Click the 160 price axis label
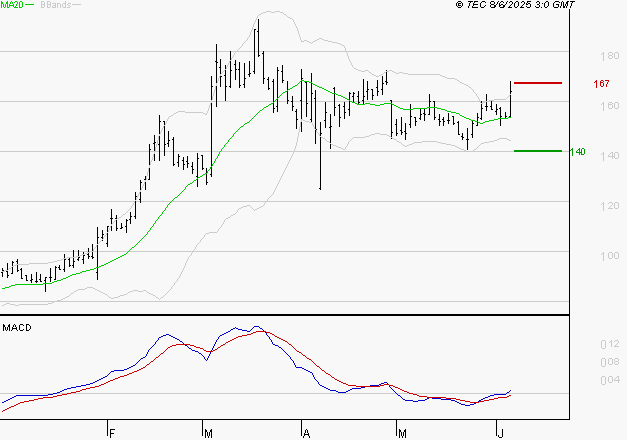Image resolution: width=627 pixels, height=440 pixels. click(610, 106)
